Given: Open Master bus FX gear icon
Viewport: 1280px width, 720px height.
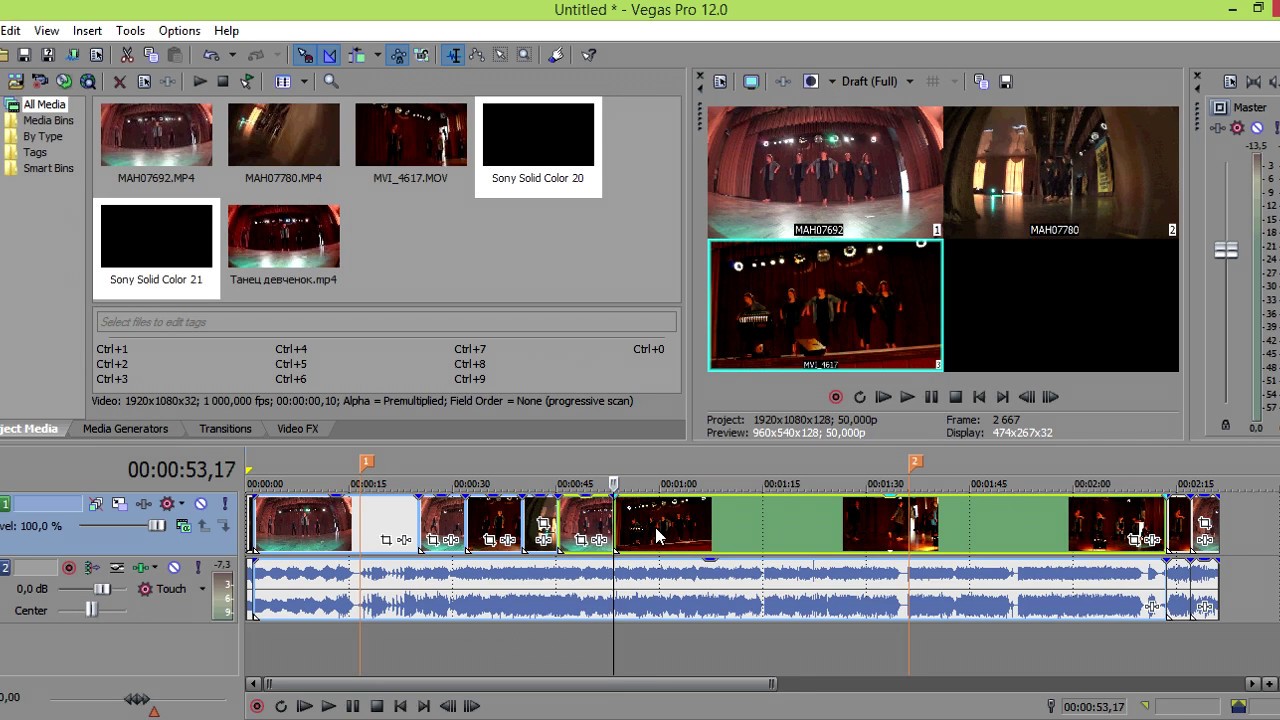Looking at the screenshot, I should tap(1238, 127).
